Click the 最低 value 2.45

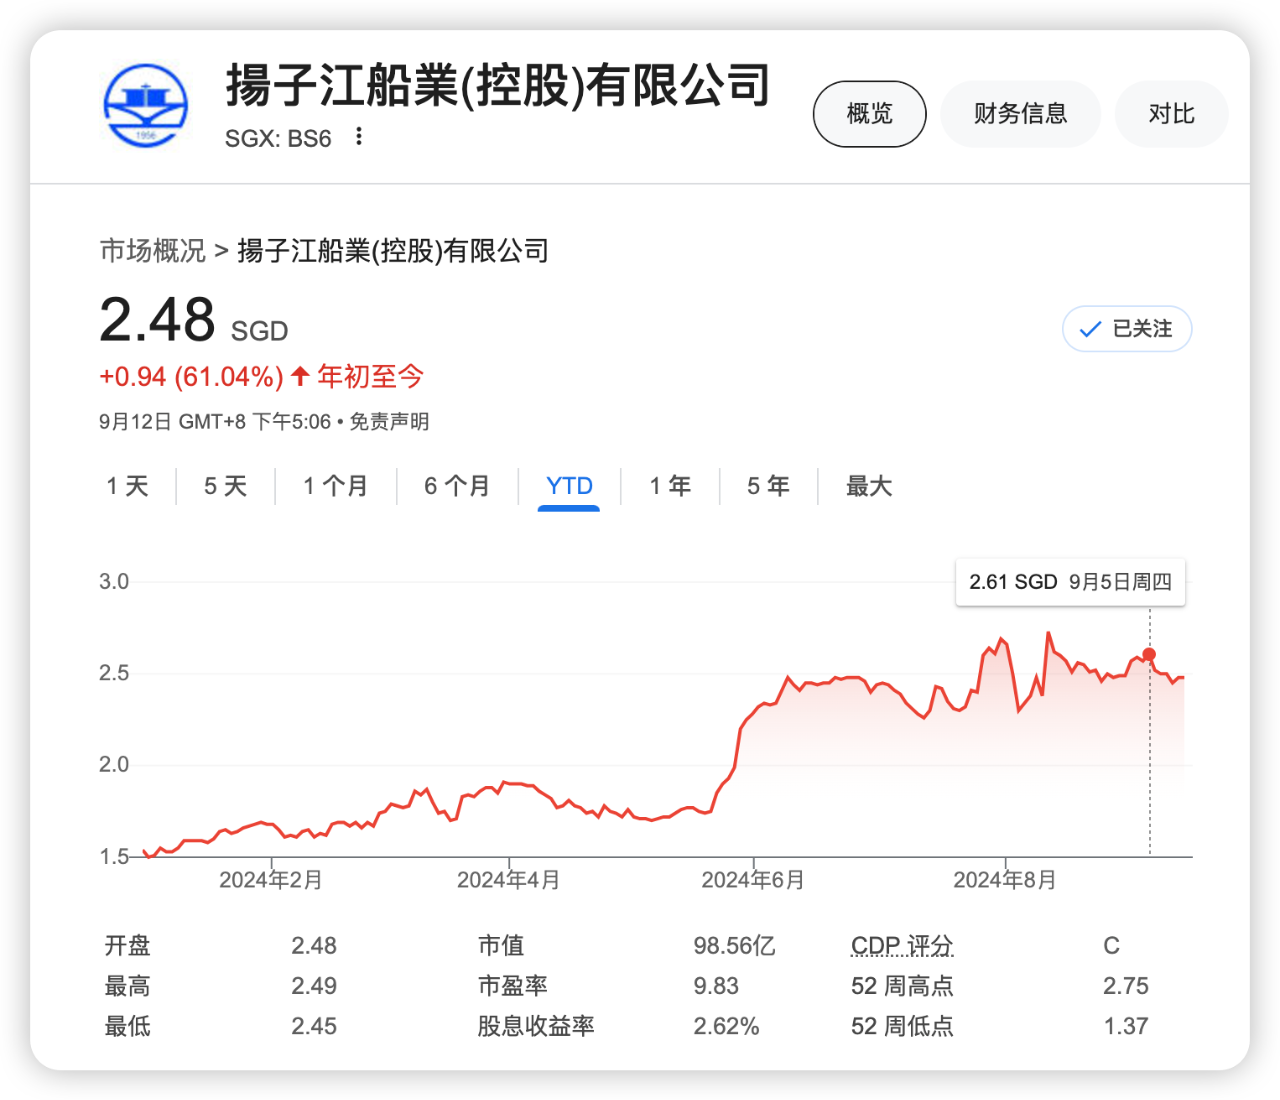click(314, 1026)
